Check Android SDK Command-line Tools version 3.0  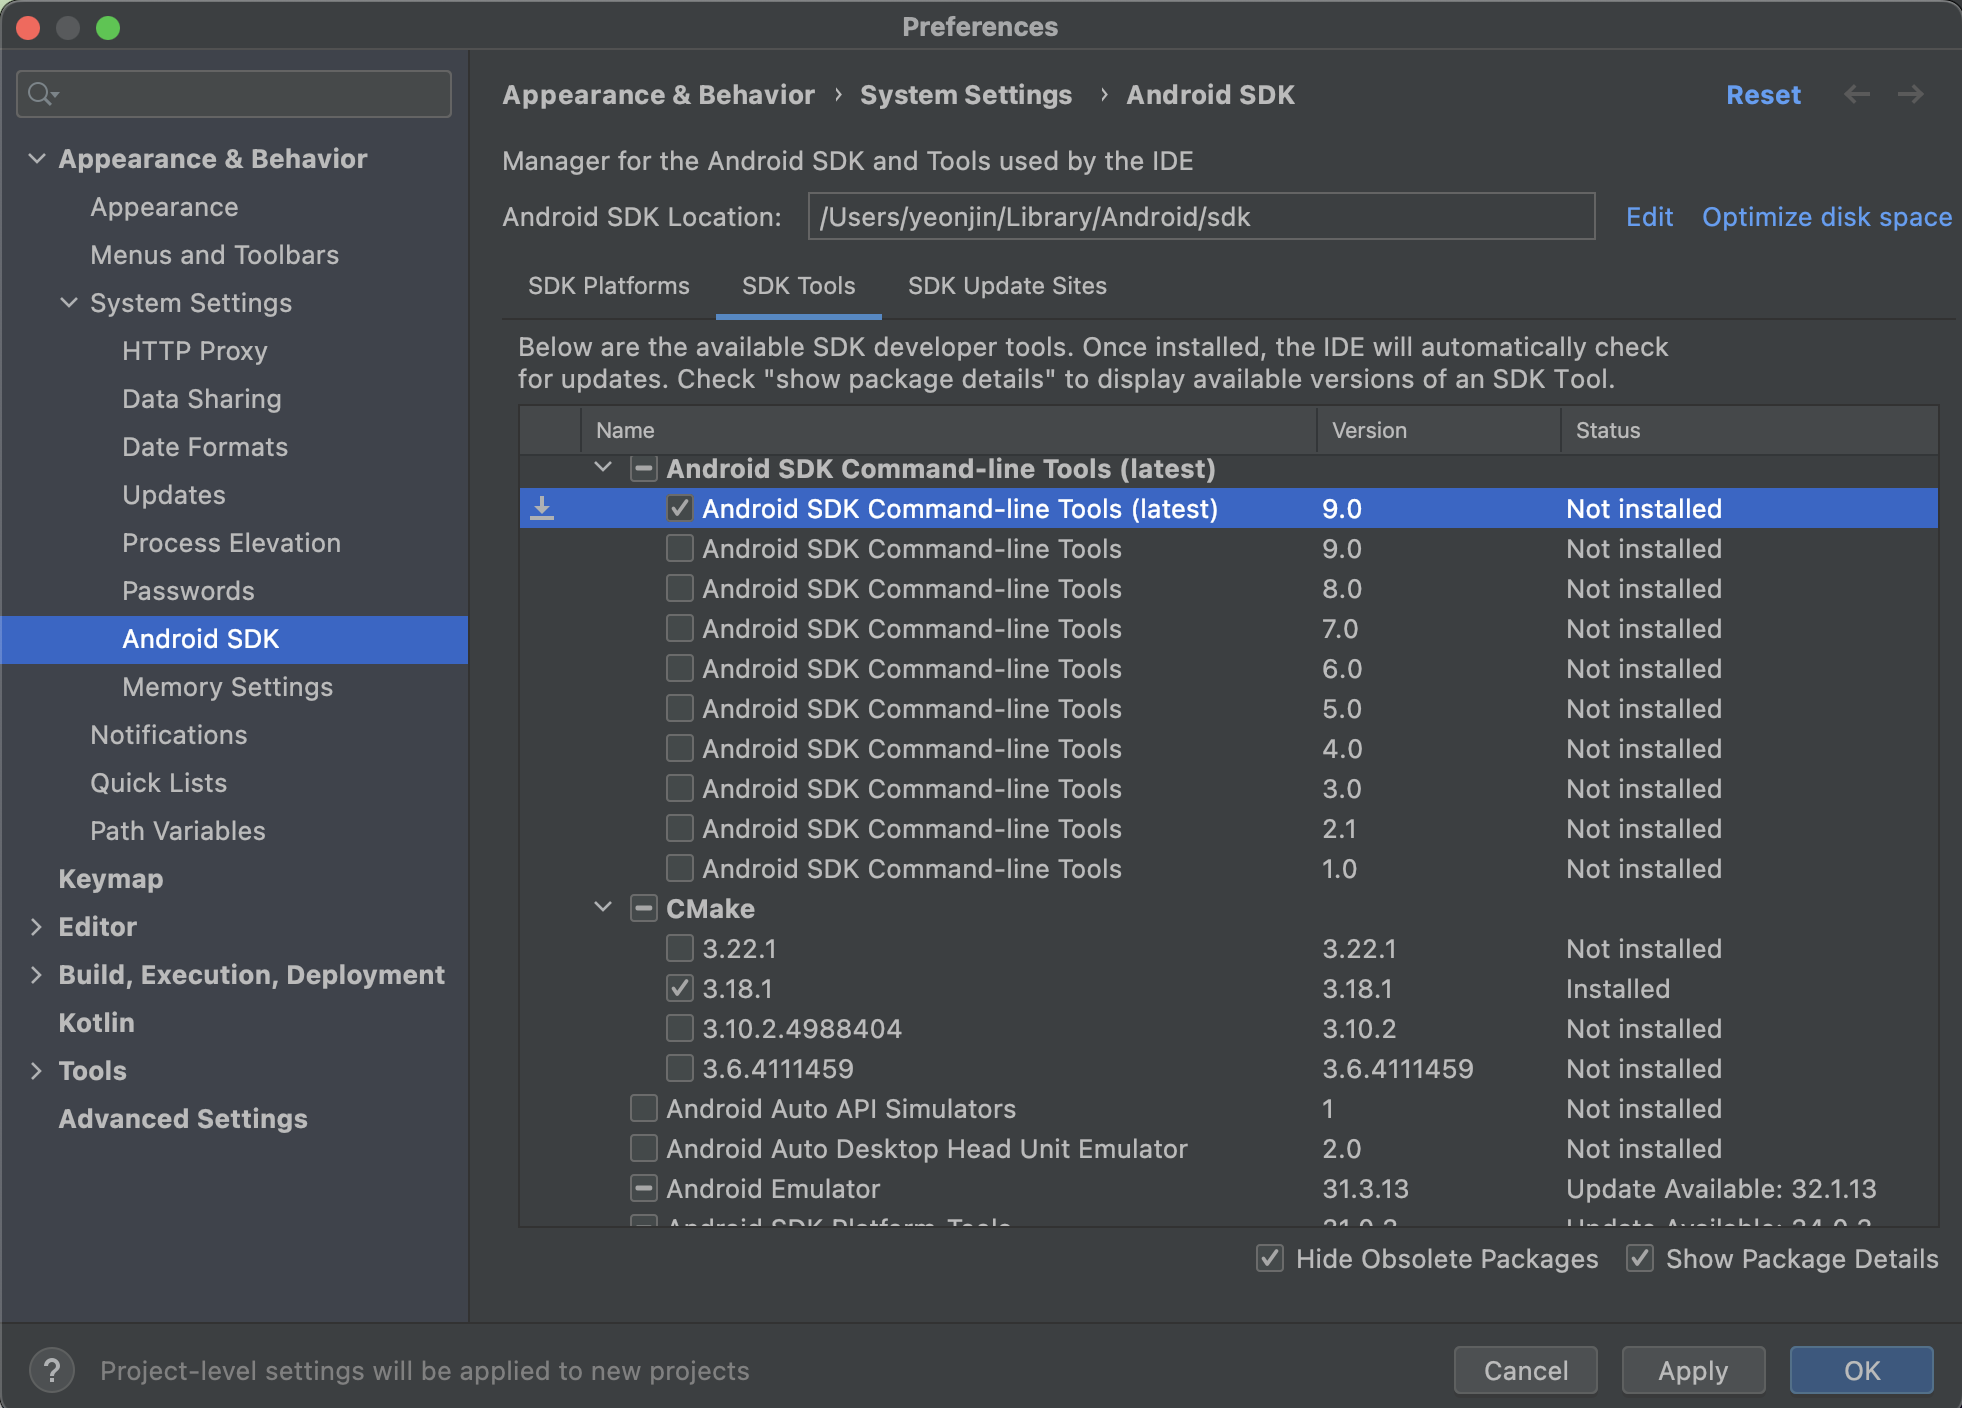680,788
